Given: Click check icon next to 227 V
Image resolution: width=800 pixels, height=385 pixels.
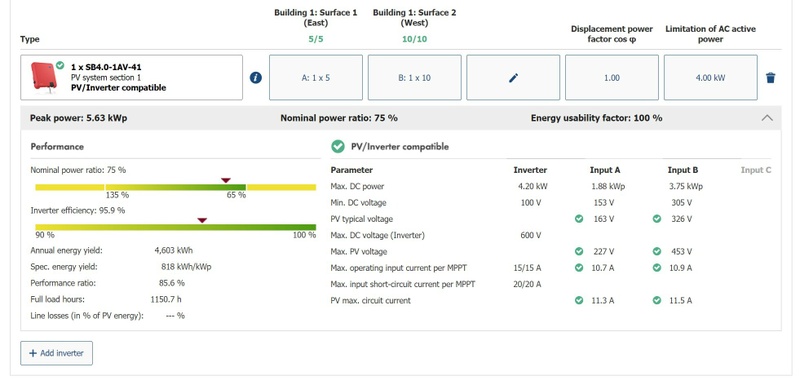Looking at the screenshot, I should coord(579,251).
